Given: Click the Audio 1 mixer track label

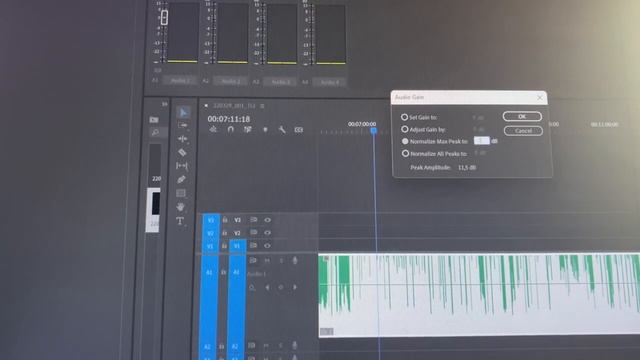Looking at the screenshot, I should coord(180,81).
